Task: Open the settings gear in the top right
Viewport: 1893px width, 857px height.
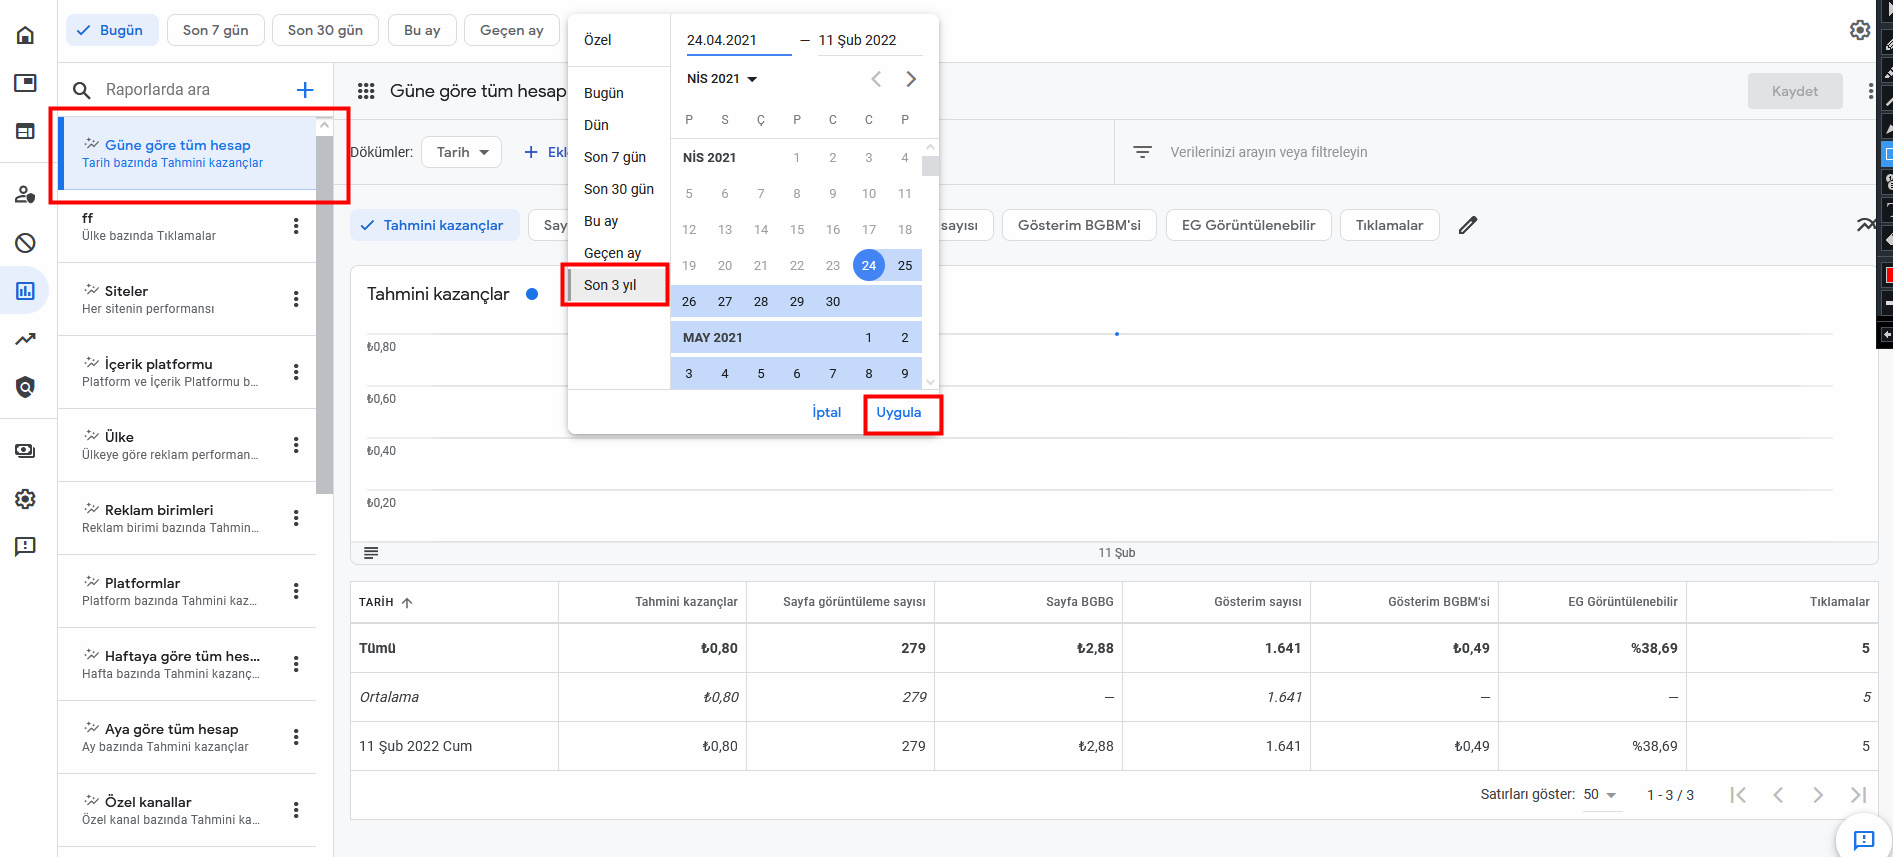Action: [x=1859, y=30]
